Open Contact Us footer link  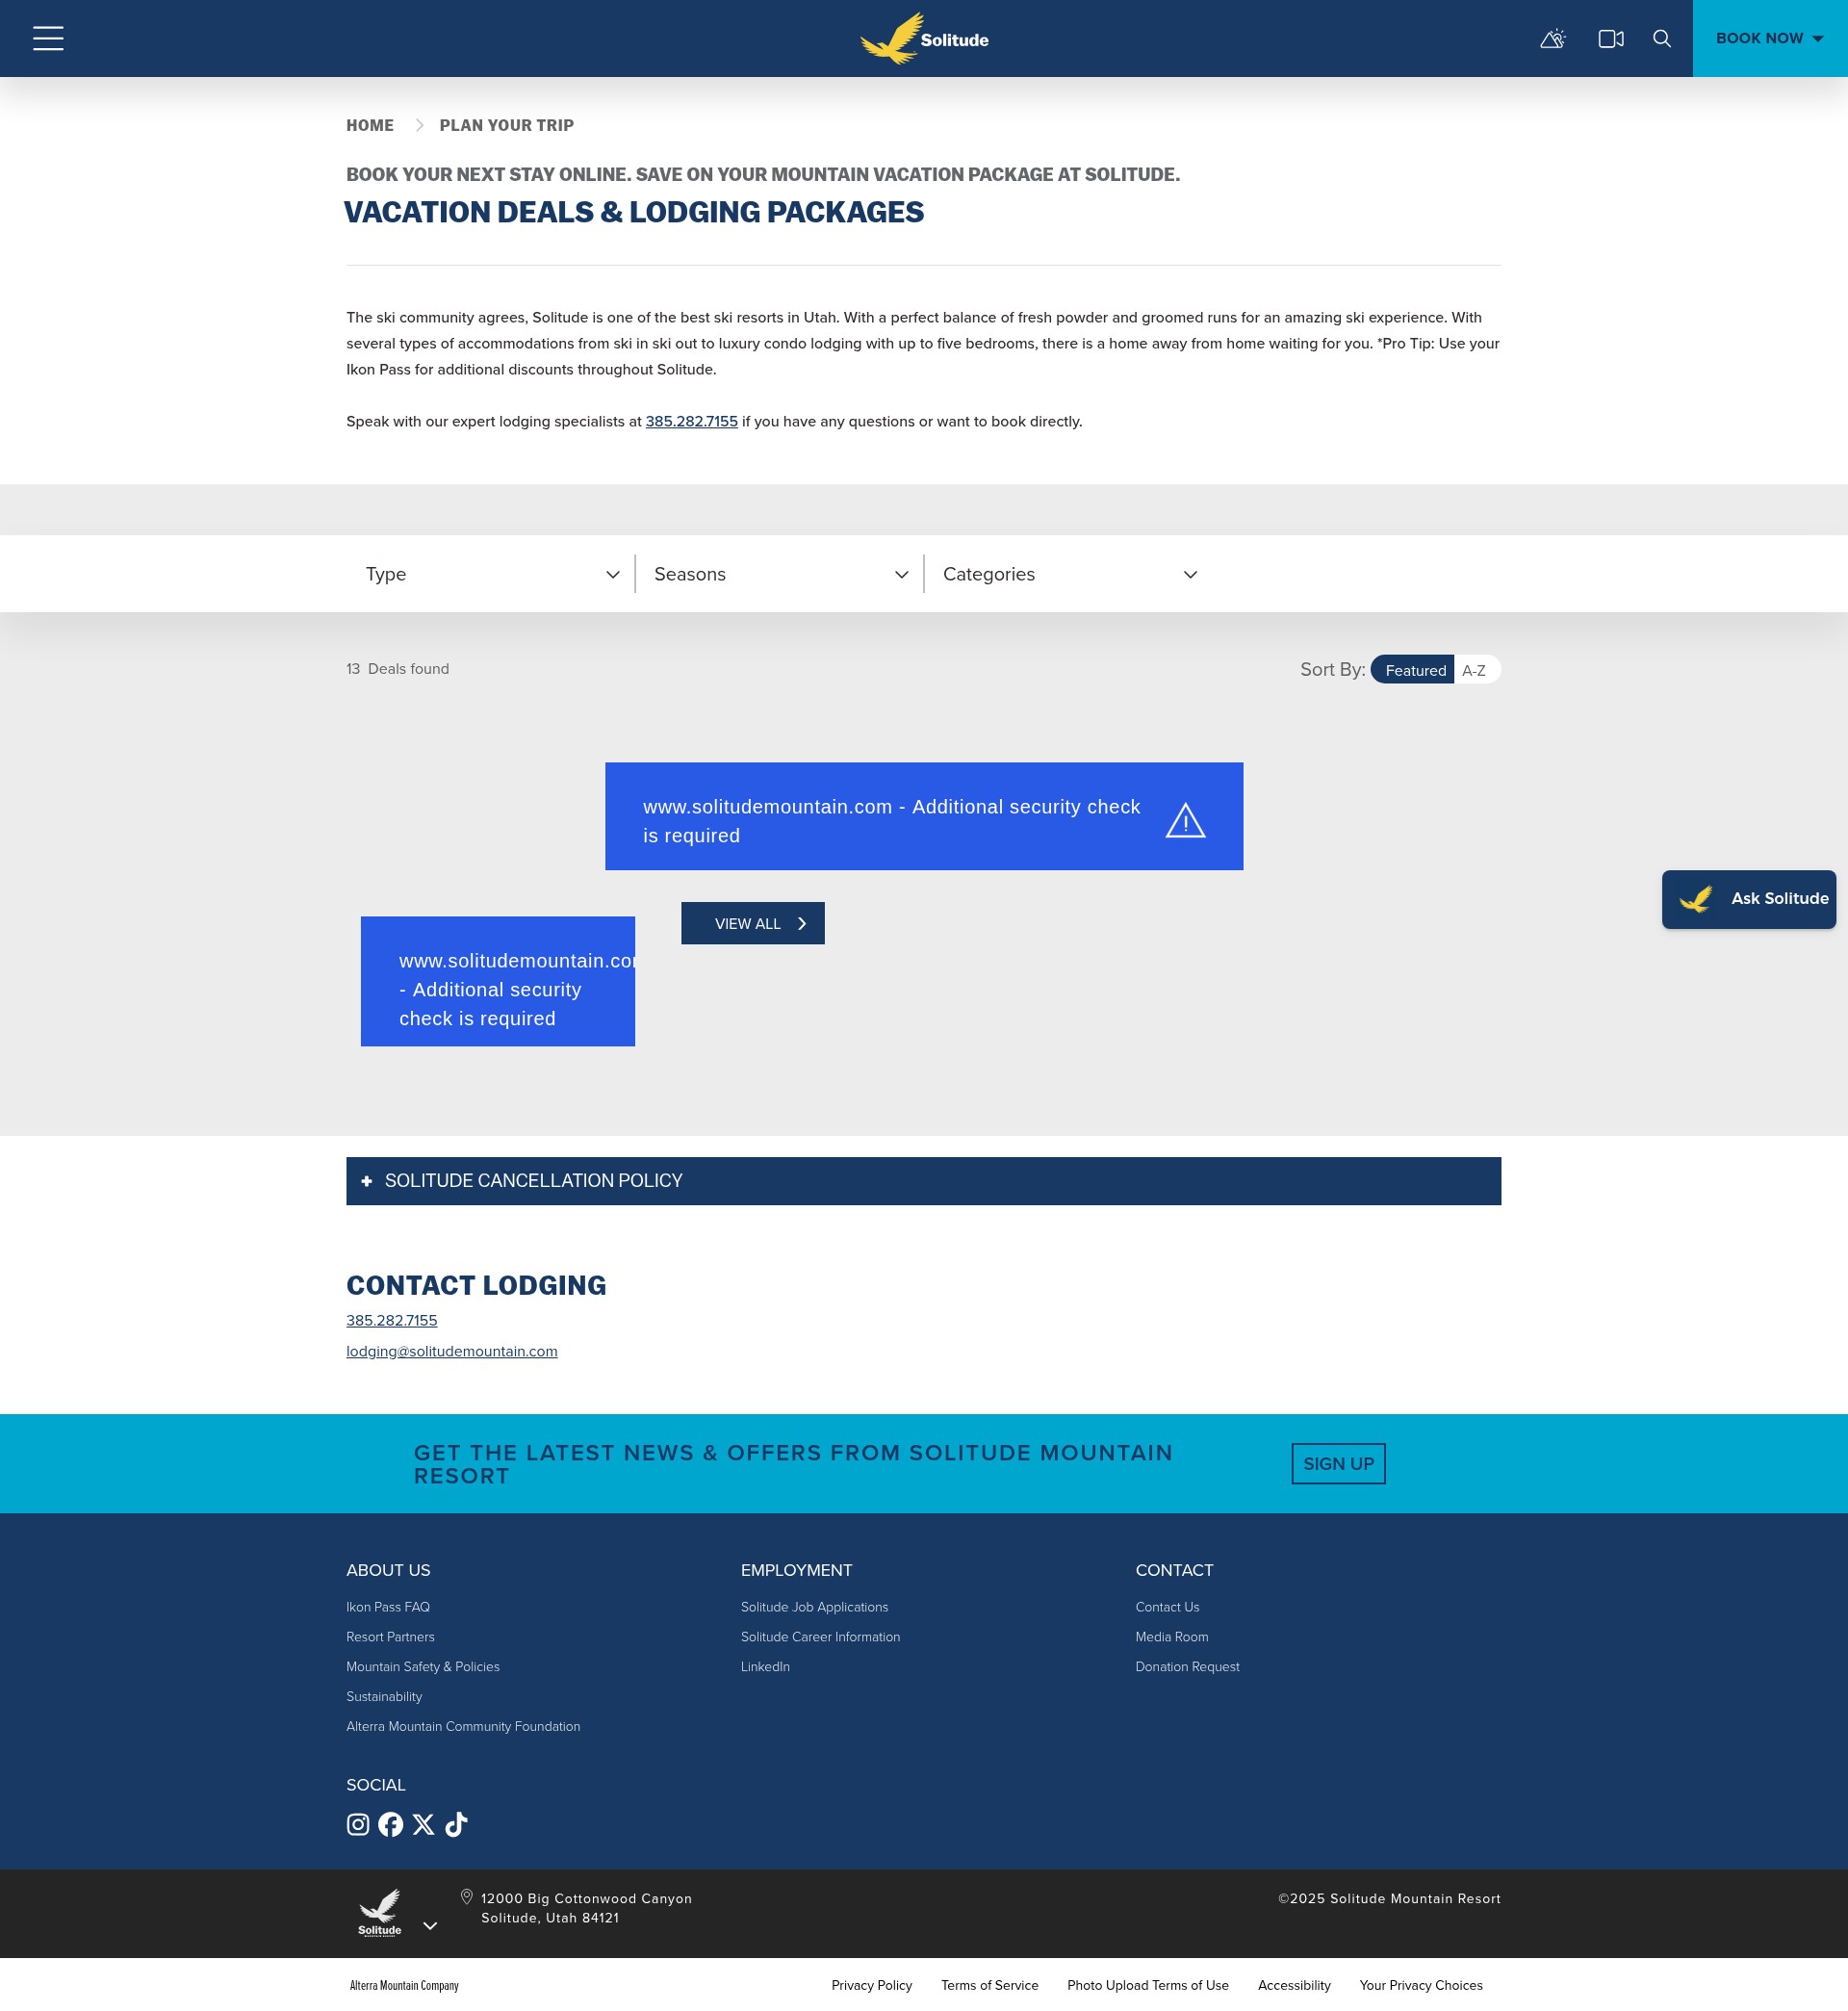1167,1607
